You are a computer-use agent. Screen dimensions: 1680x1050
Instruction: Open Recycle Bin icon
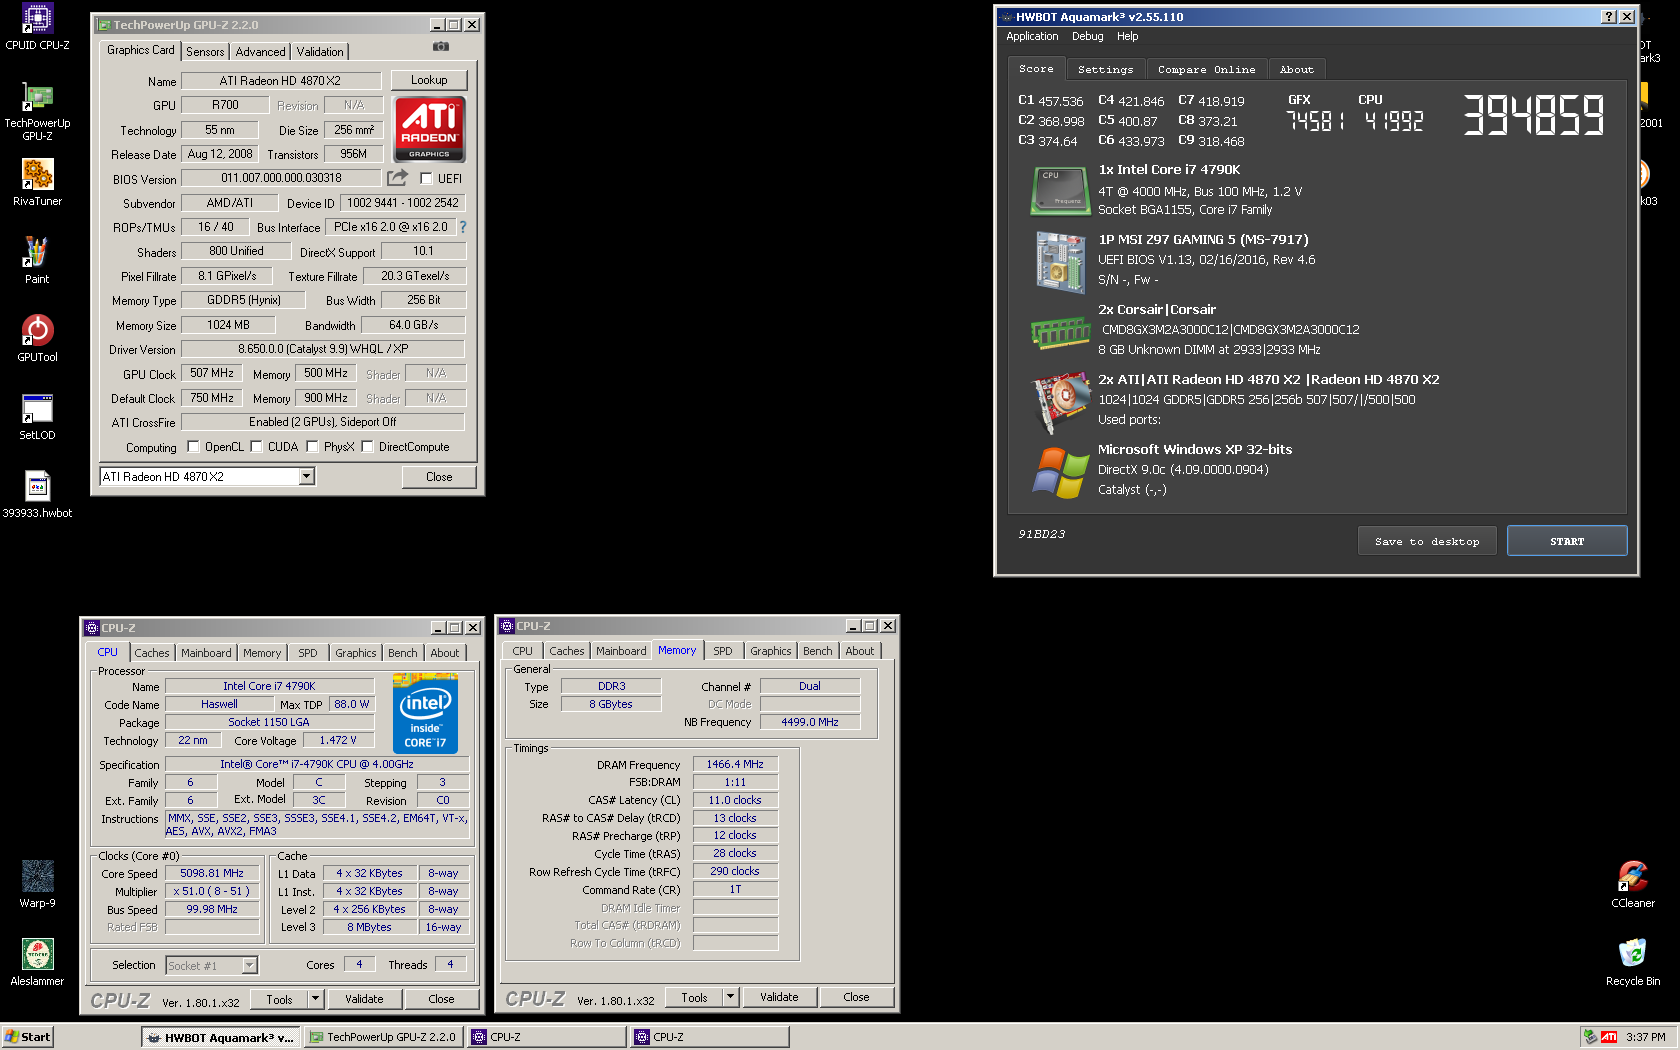(x=1633, y=962)
